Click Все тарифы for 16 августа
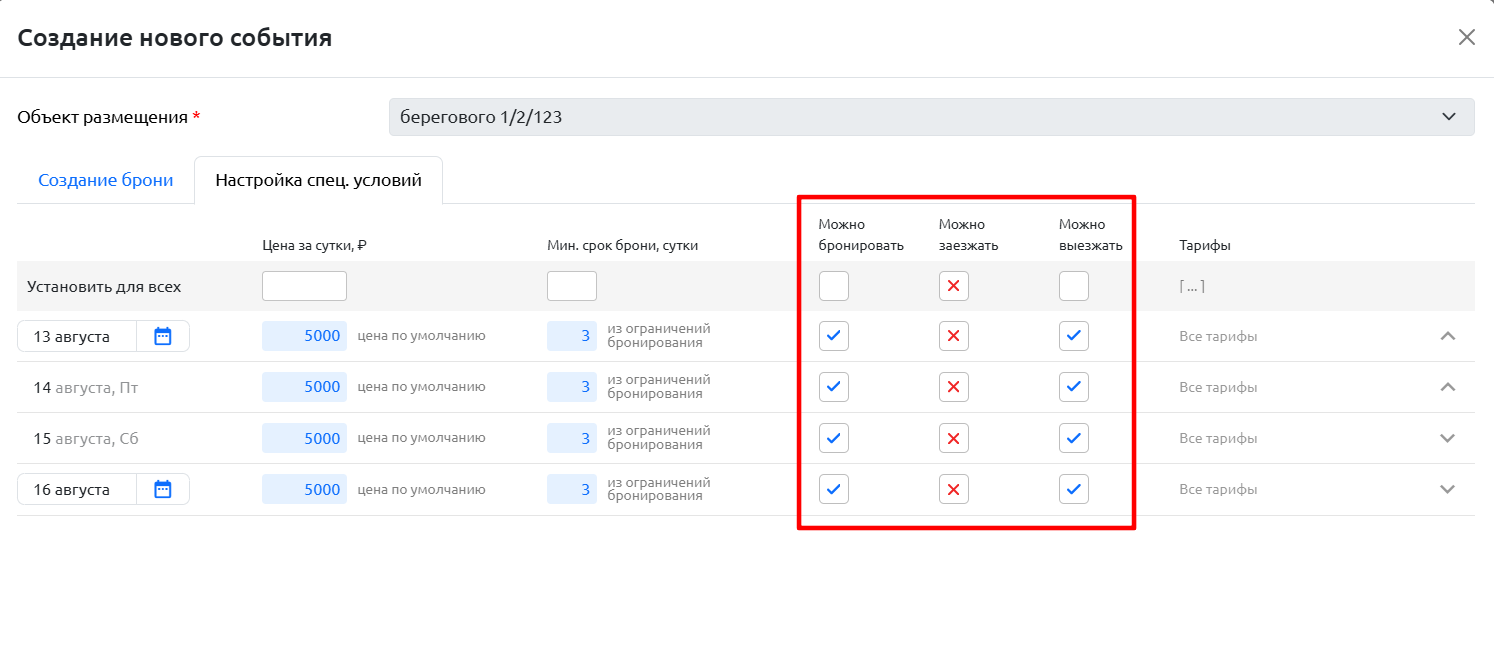 click(x=1218, y=490)
